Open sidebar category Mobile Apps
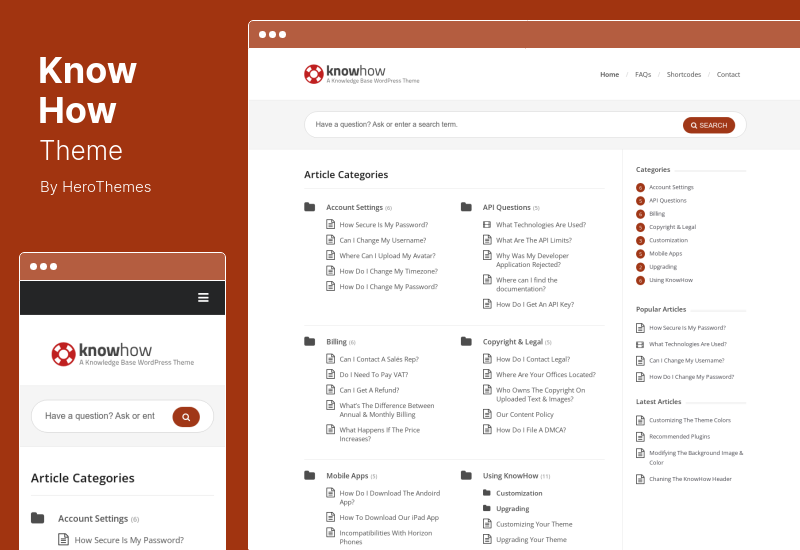 (665, 254)
